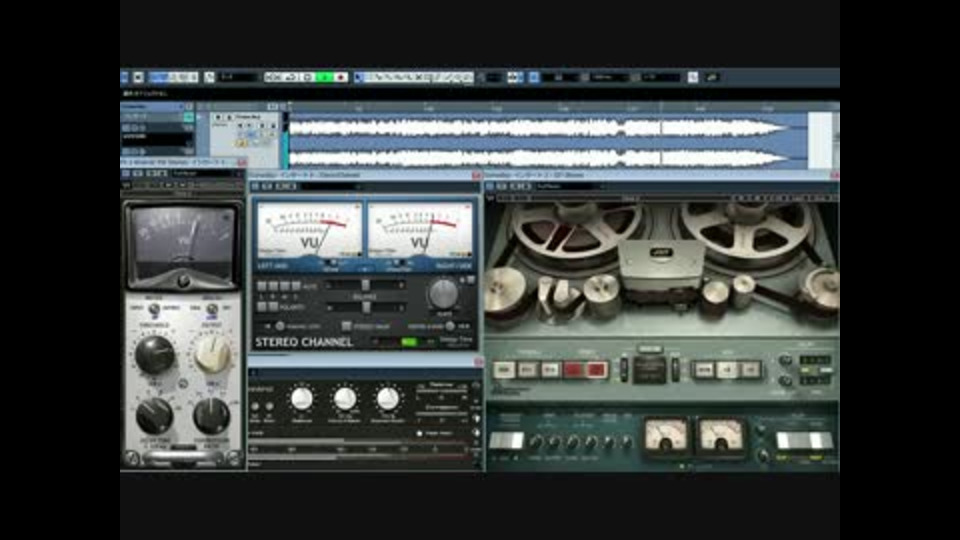Viewport: 960px width, 540px height.
Task: Flip the white rocker switch at tape bottom right
Action: tap(804, 440)
